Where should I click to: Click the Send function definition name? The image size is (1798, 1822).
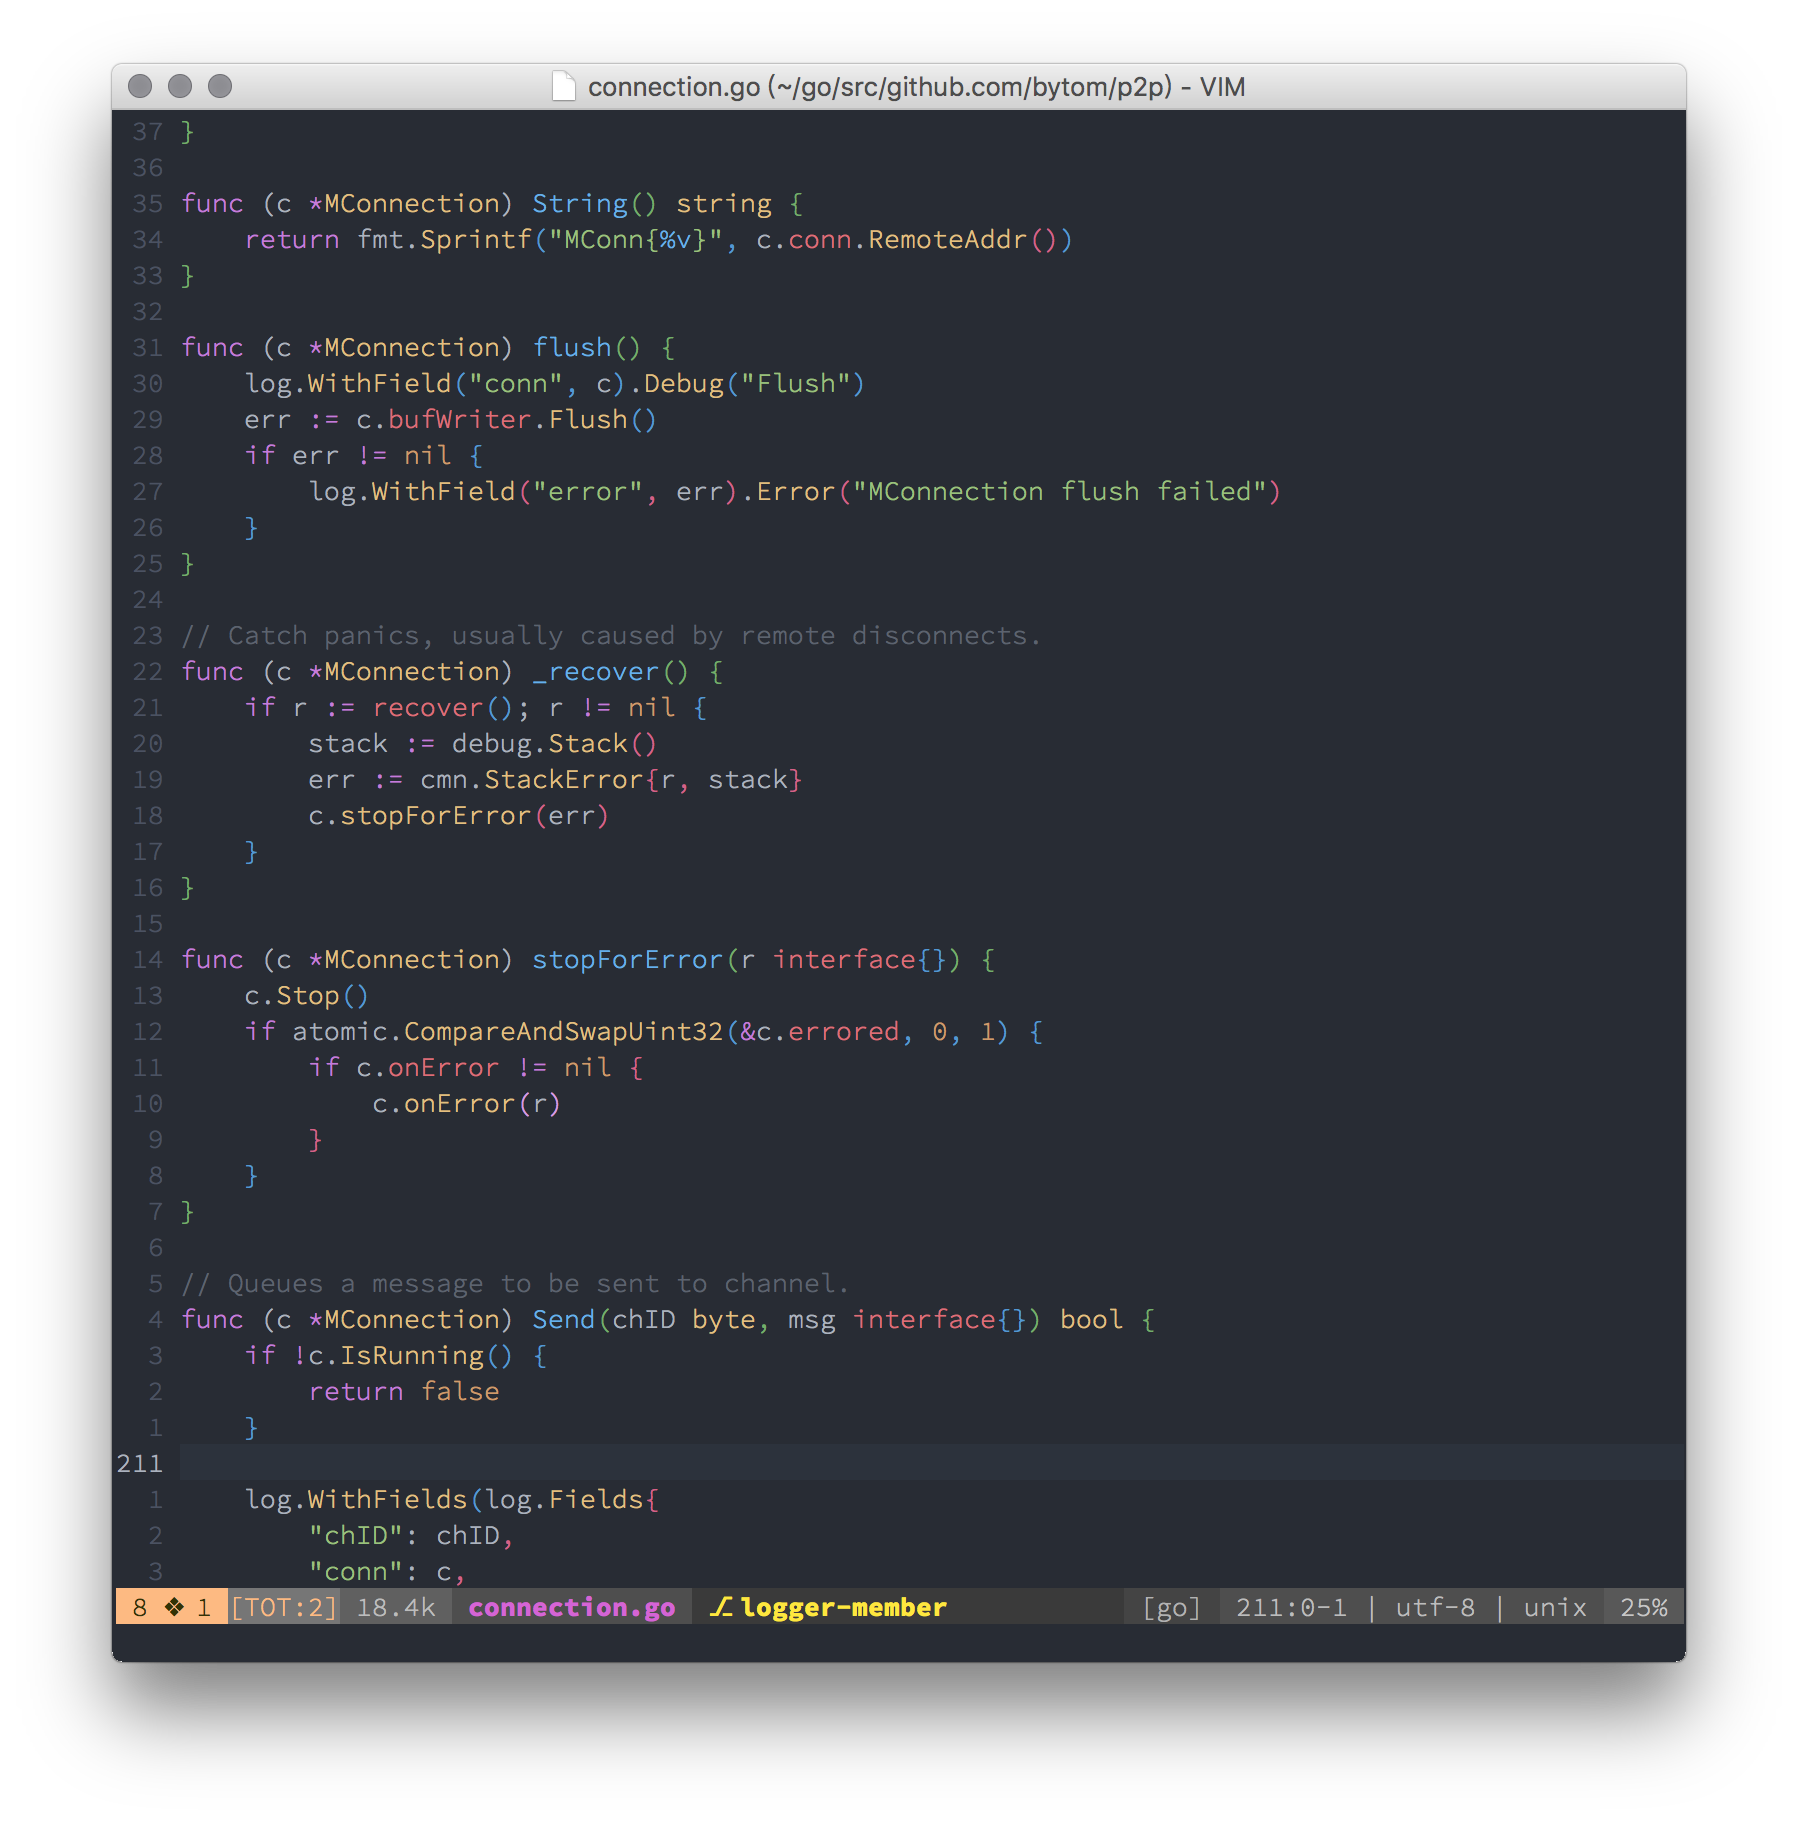pos(563,1319)
